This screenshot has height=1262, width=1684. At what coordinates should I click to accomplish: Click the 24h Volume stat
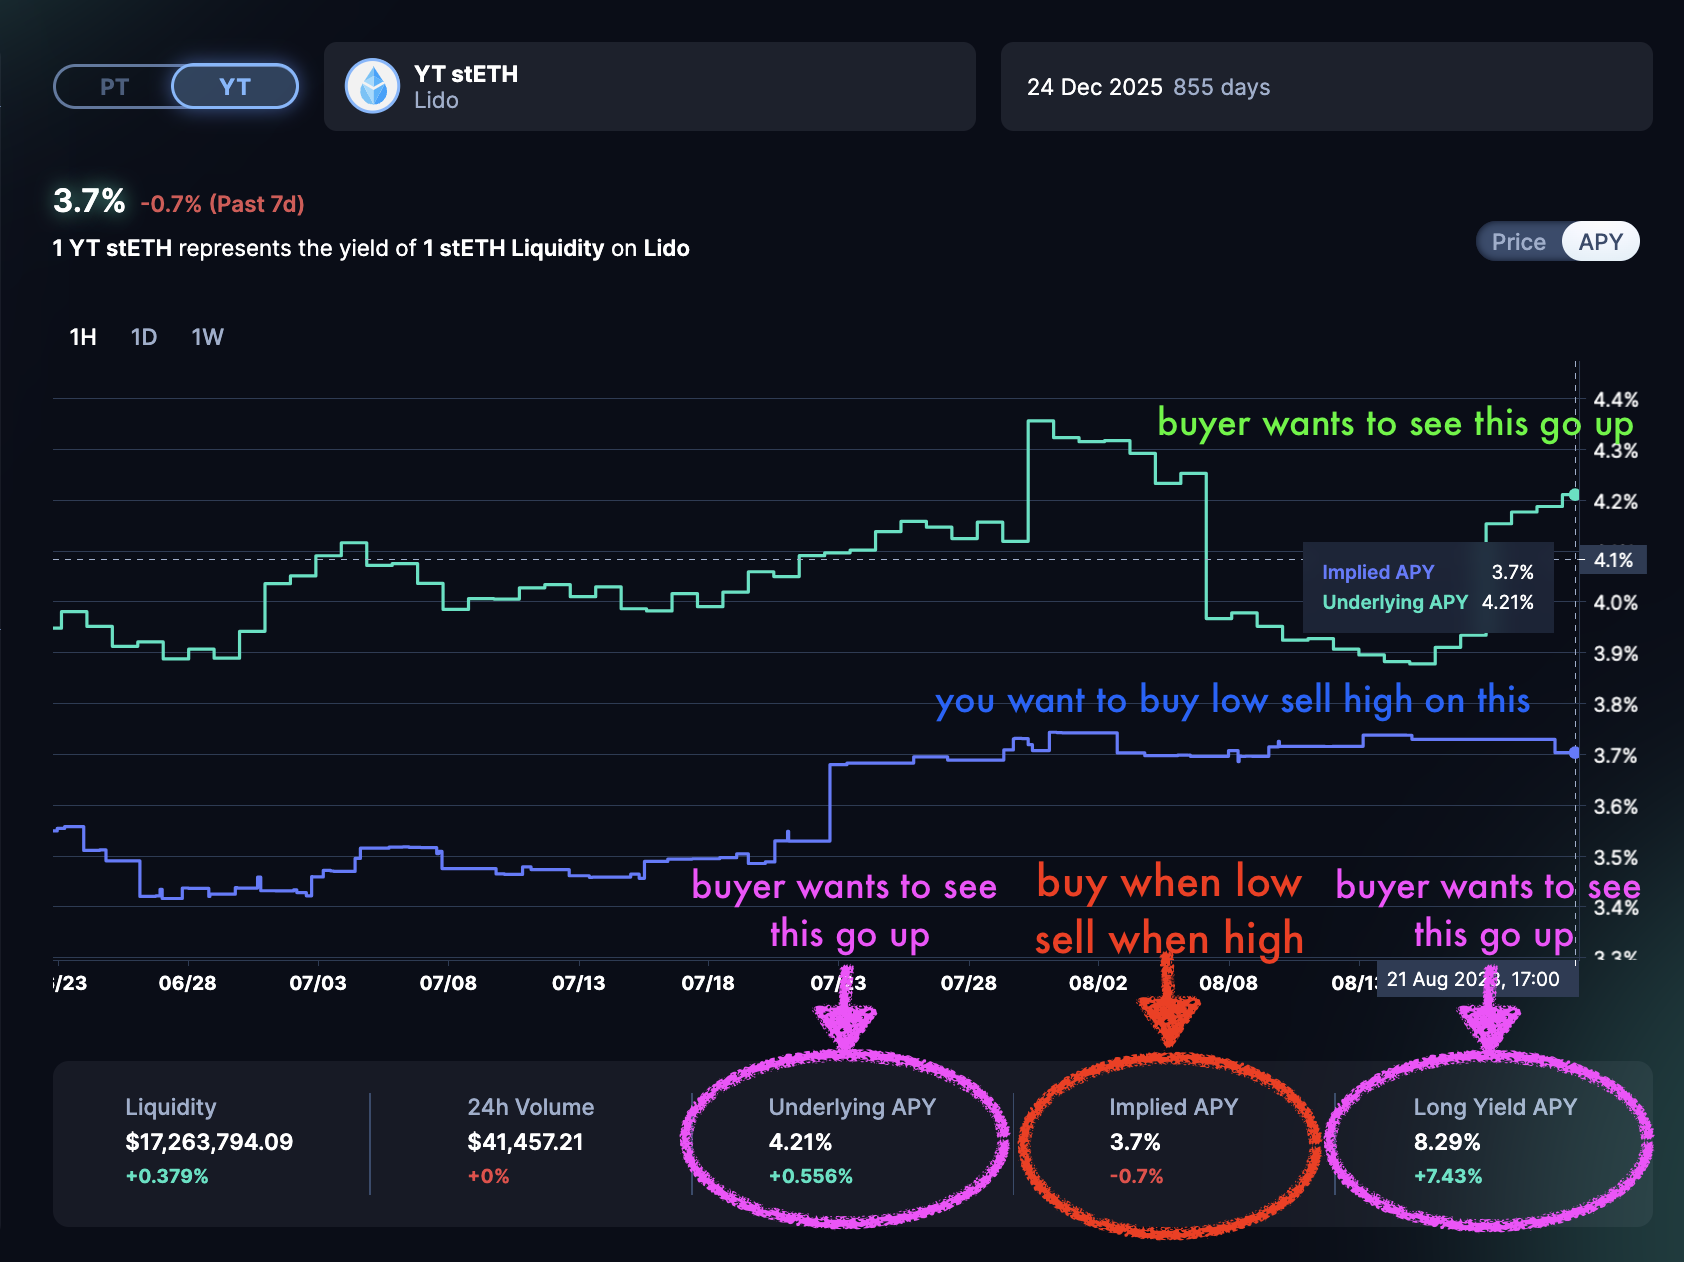coord(530,1142)
